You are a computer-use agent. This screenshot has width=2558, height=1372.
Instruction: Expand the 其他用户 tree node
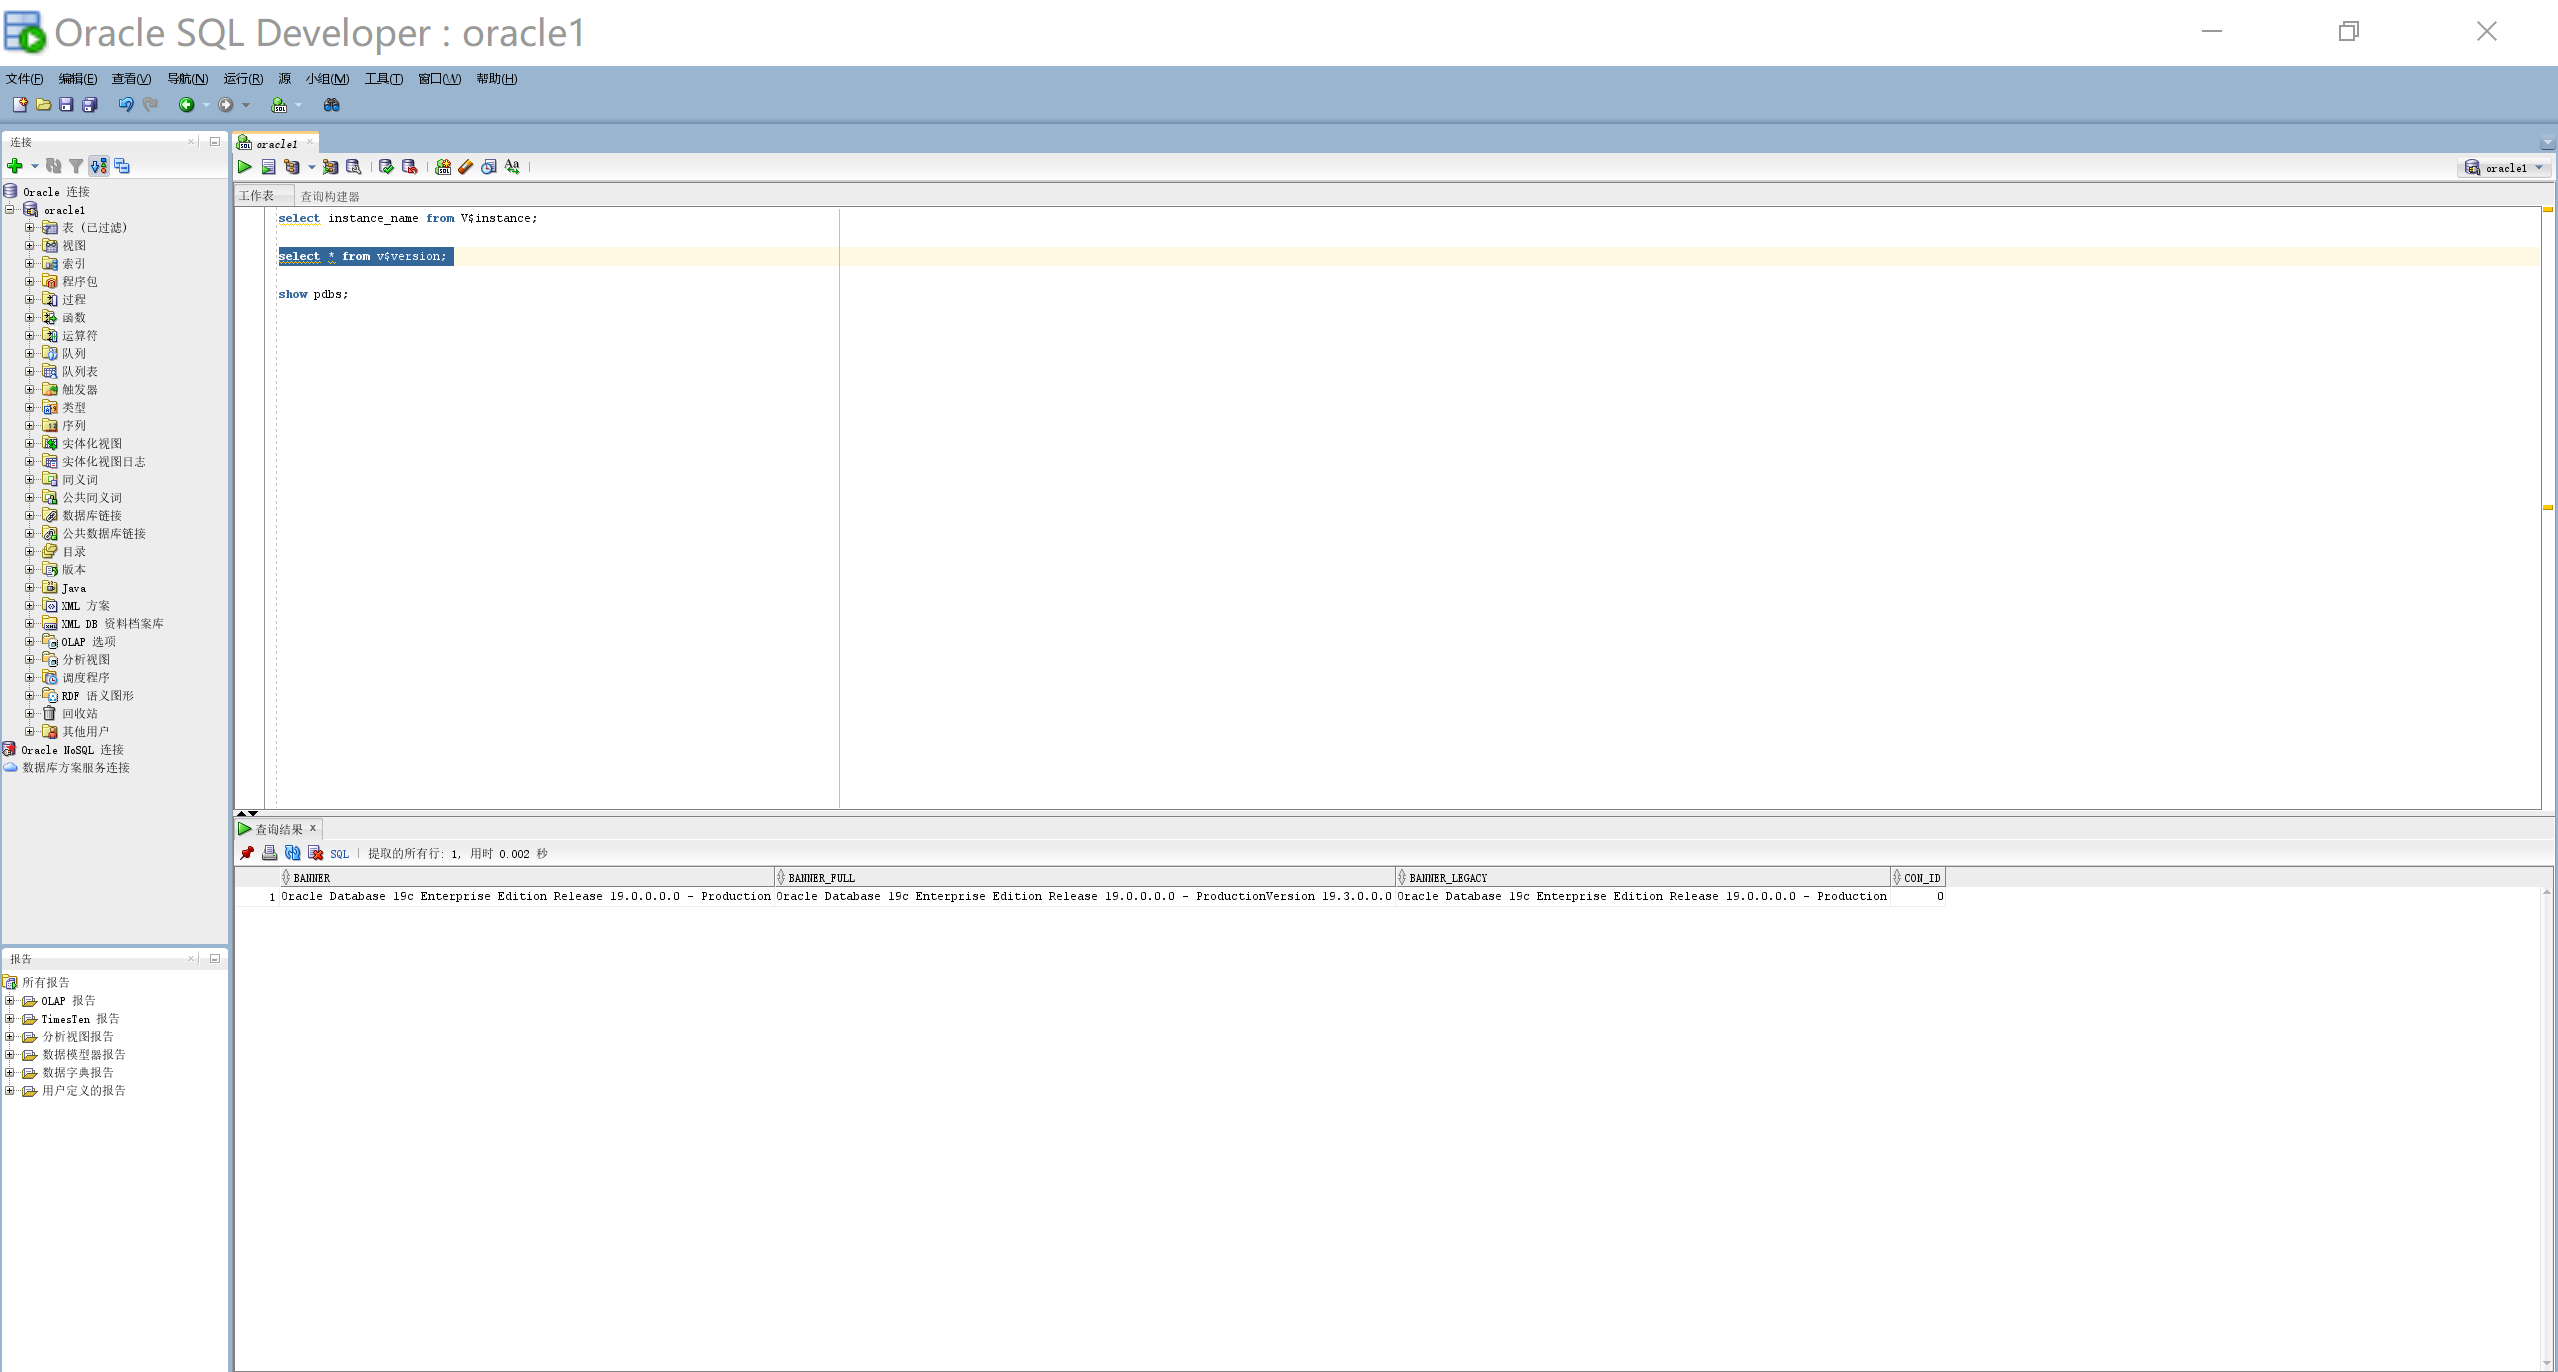click(30, 731)
